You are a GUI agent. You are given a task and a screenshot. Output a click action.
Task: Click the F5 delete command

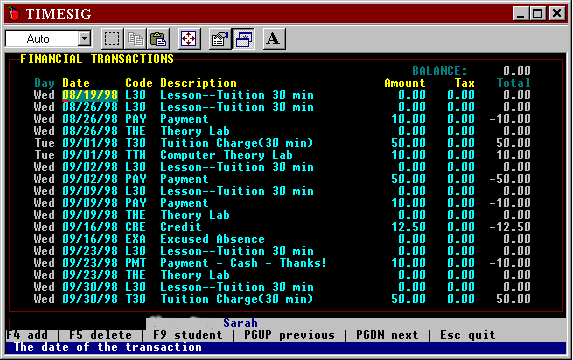(x=100, y=335)
